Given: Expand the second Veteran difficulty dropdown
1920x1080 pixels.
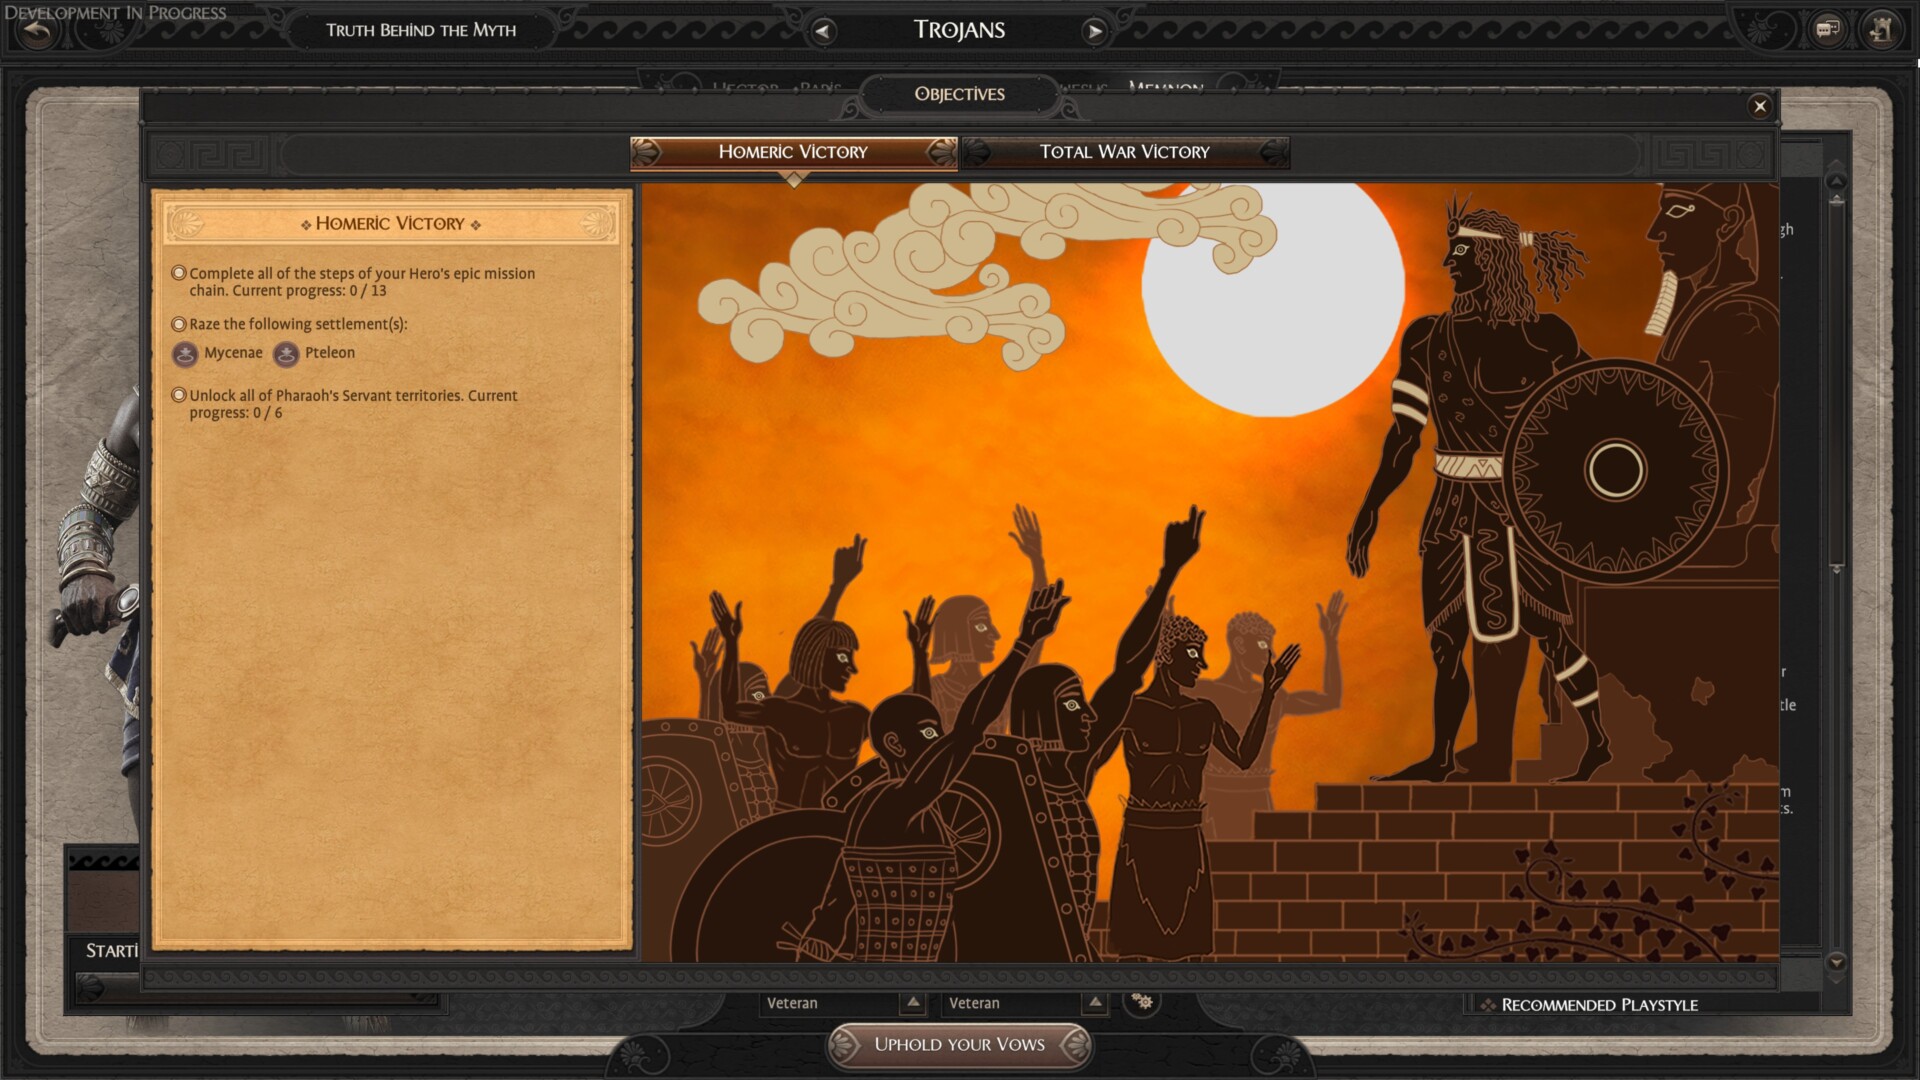Looking at the screenshot, I should (1095, 1002).
